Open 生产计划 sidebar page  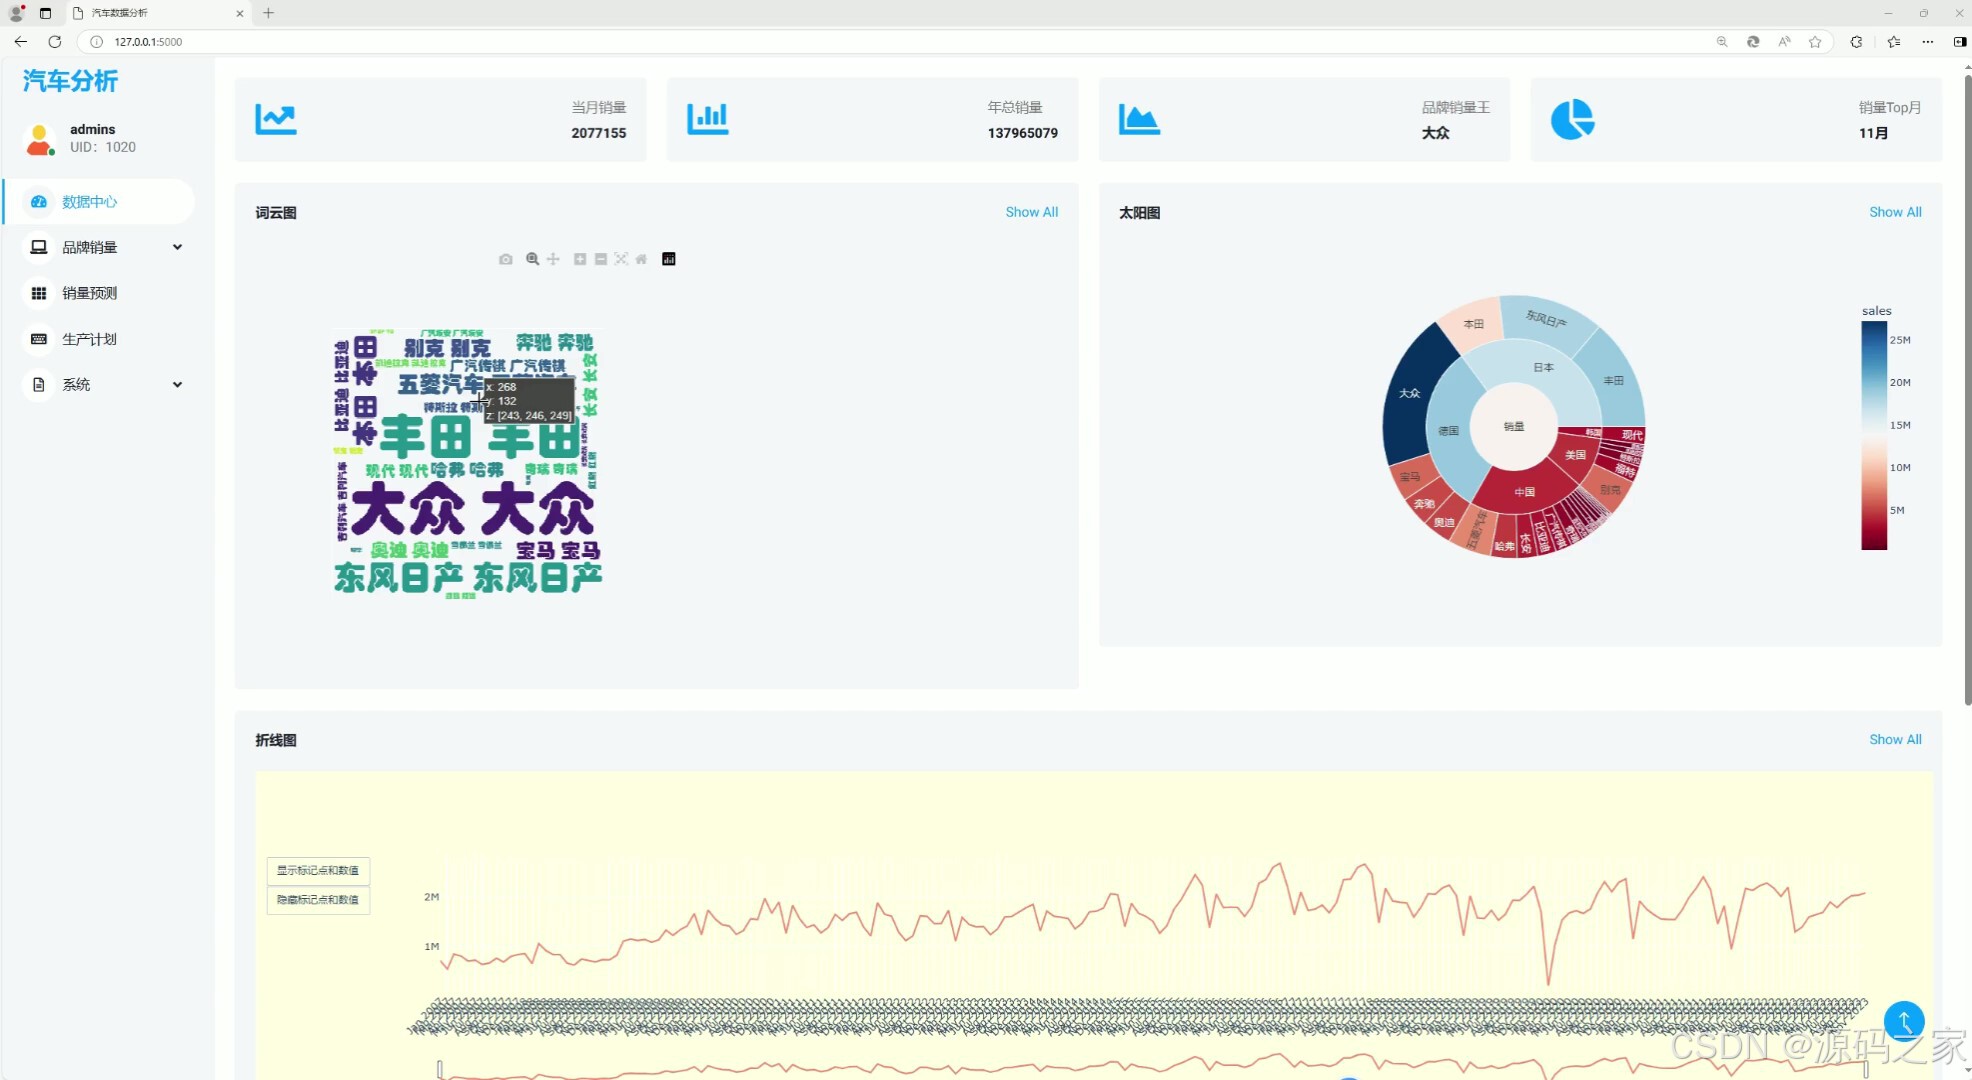click(90, 339)
